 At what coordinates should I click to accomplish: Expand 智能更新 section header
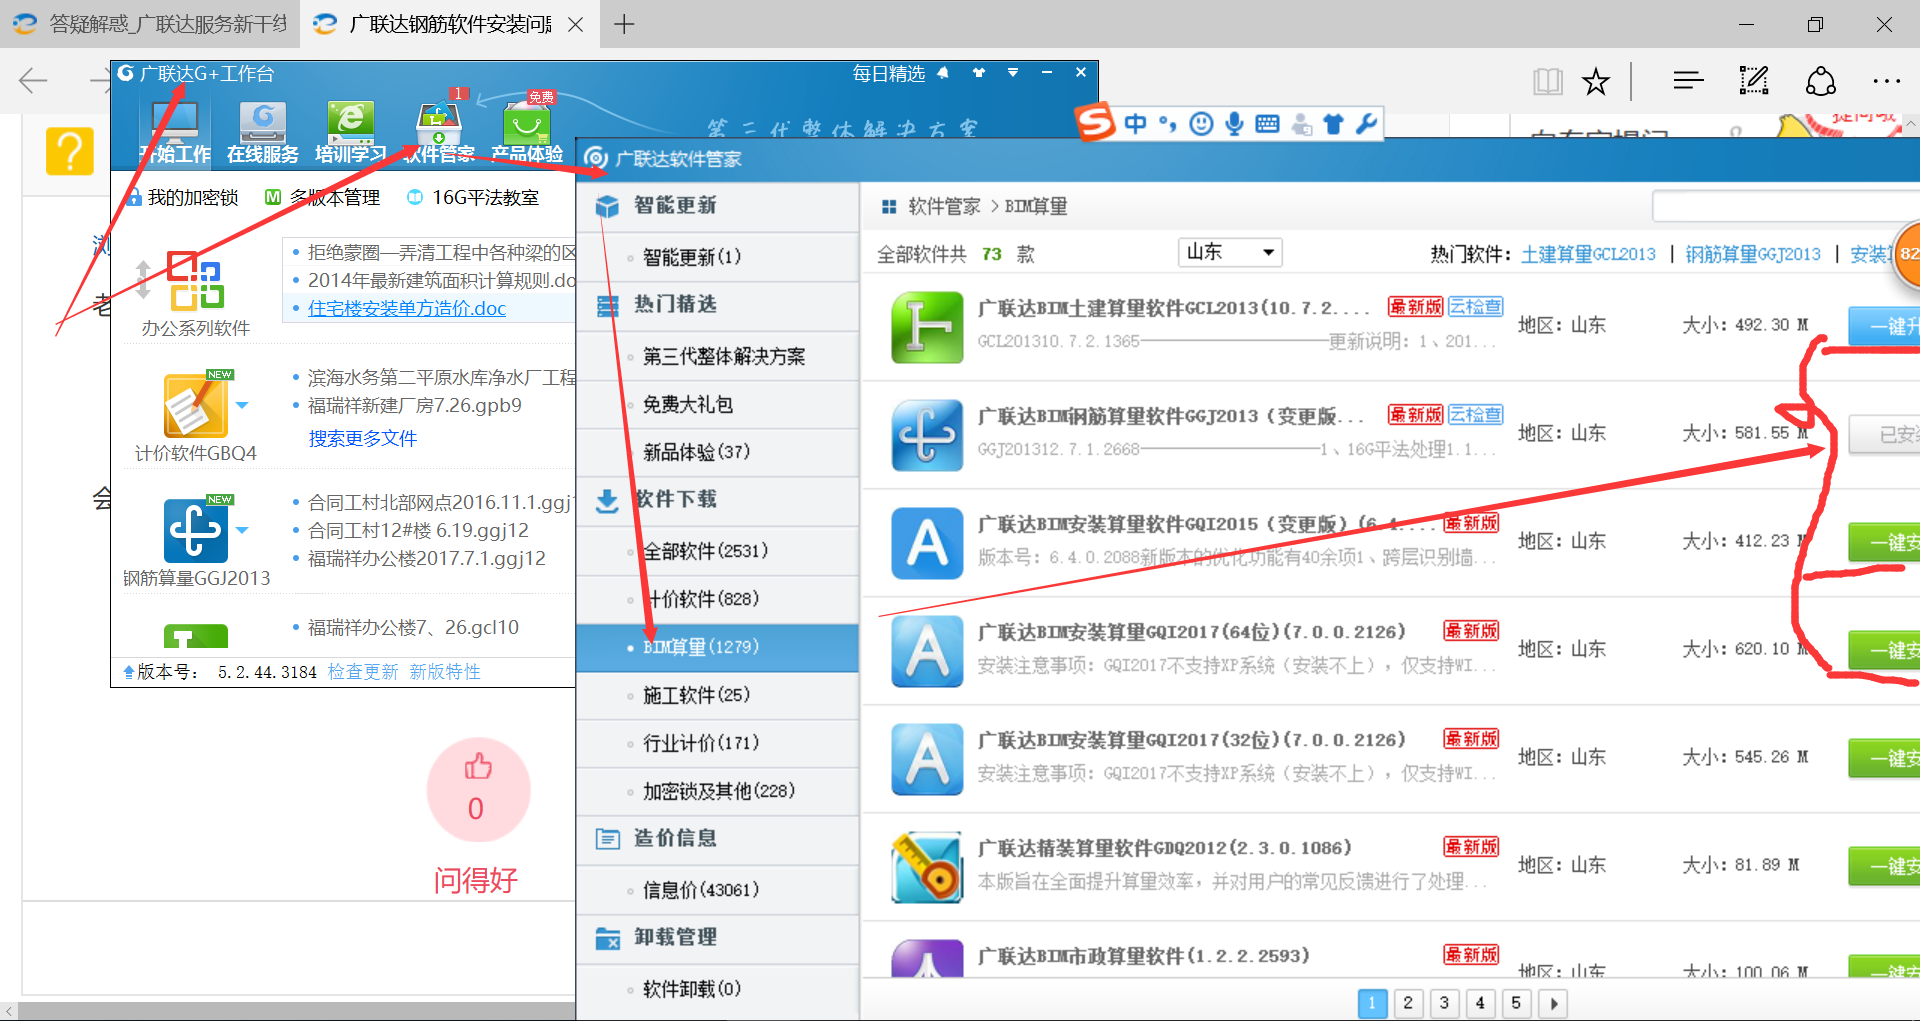[x=717, y=206]
